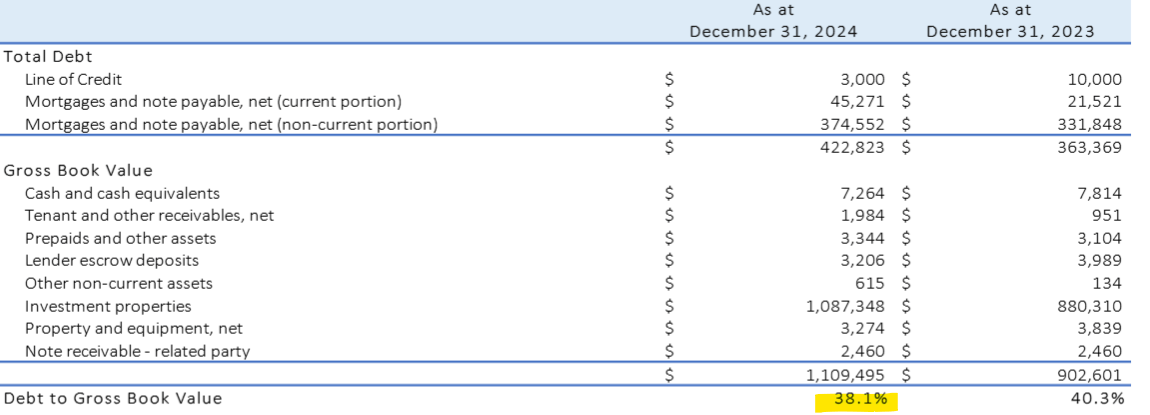The width and height of the screenshot is (1150, 415).
Task: Click the 'Note receivable - related party' label
Action: tap(137, 351)
